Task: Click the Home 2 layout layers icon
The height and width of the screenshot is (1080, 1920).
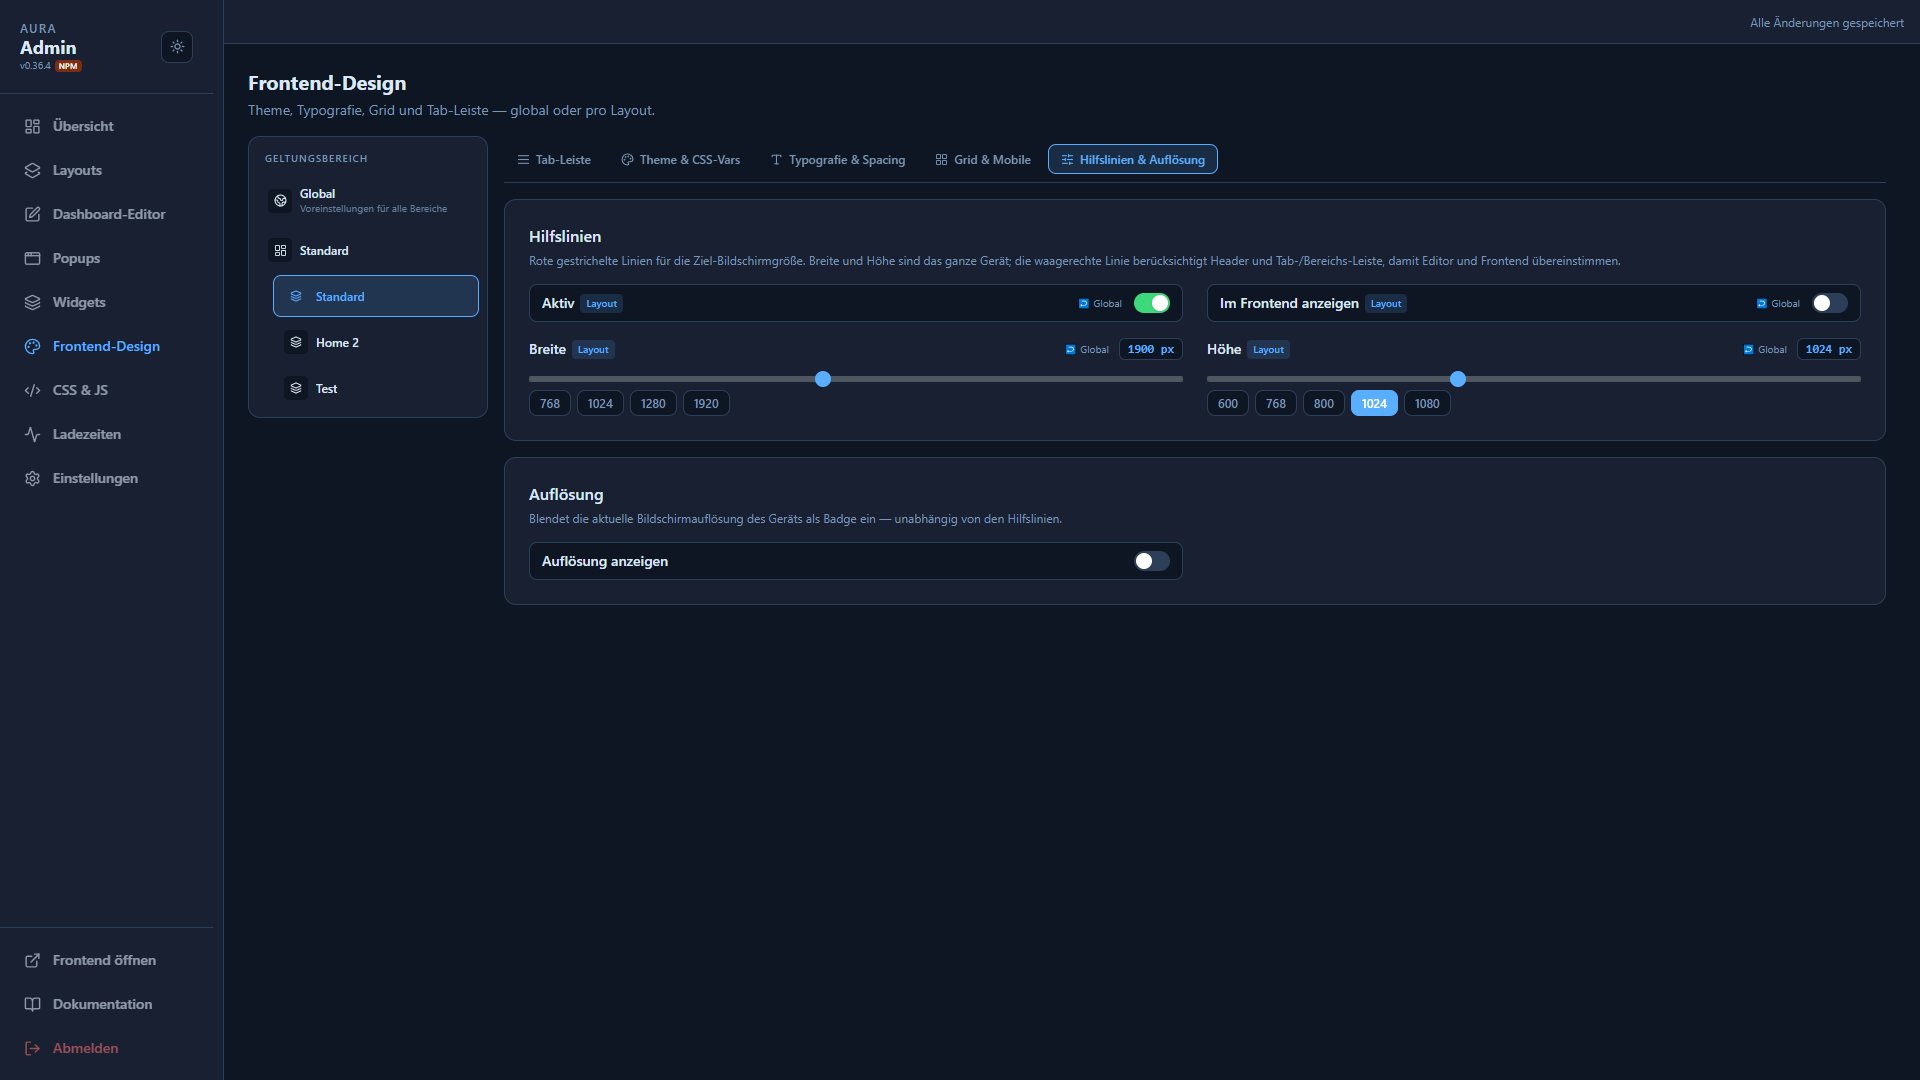Action: point(296,343)
